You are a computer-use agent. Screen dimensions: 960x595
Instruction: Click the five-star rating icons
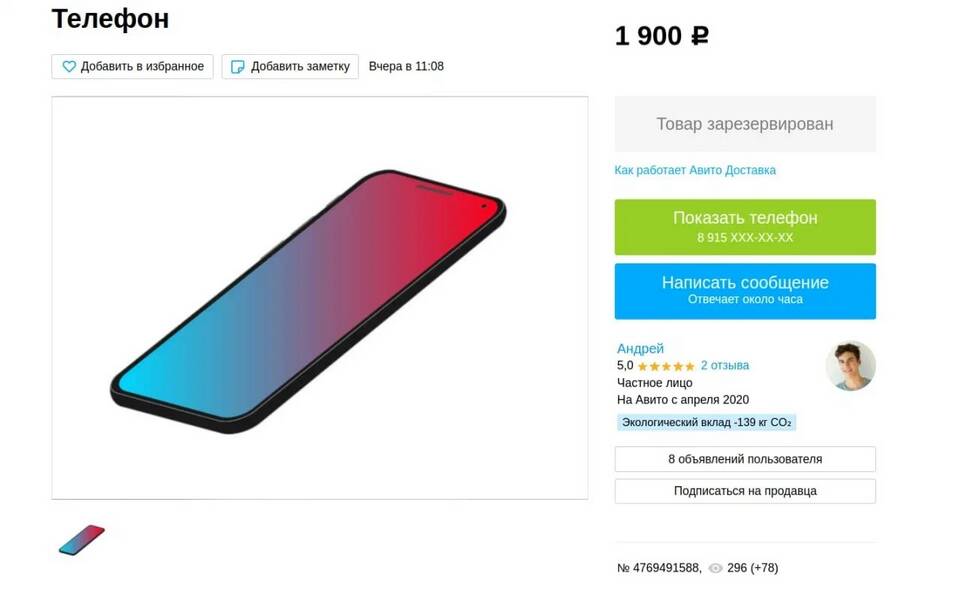pyautogui.click(x=666, y=366)
